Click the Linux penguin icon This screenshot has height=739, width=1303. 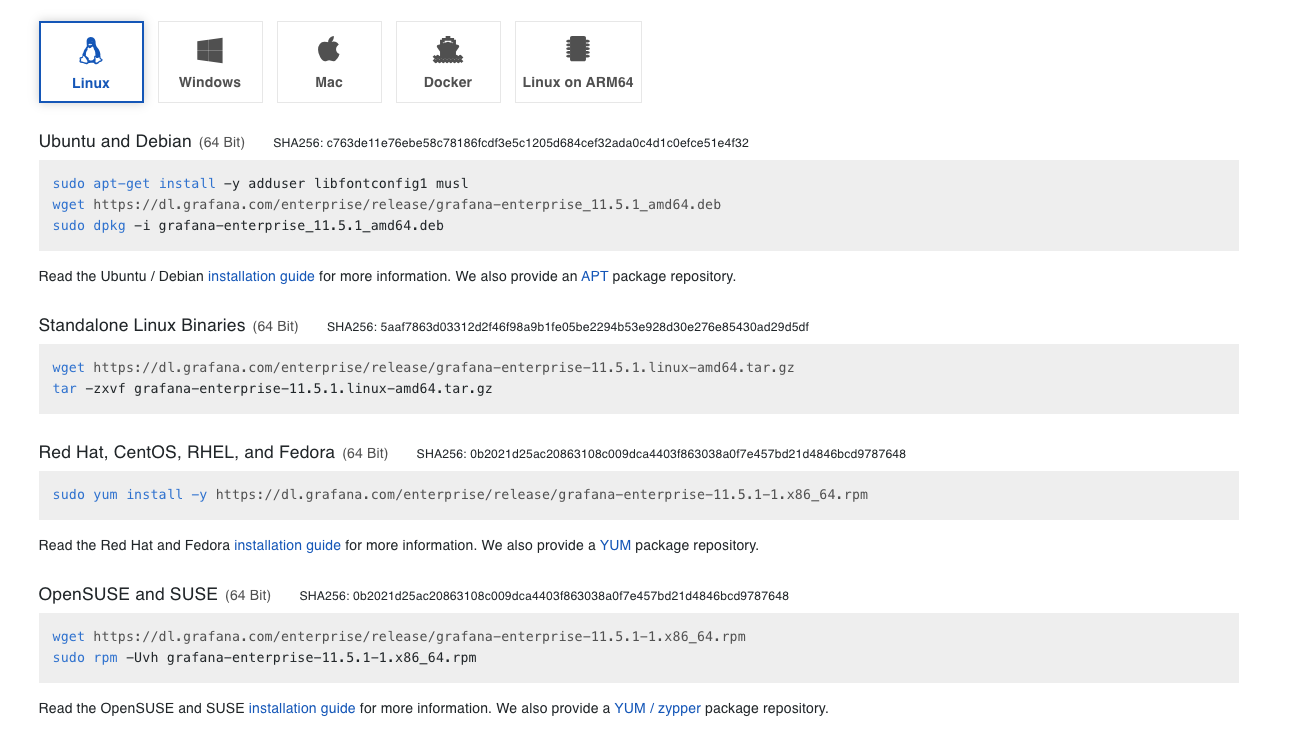coord(91,51)
